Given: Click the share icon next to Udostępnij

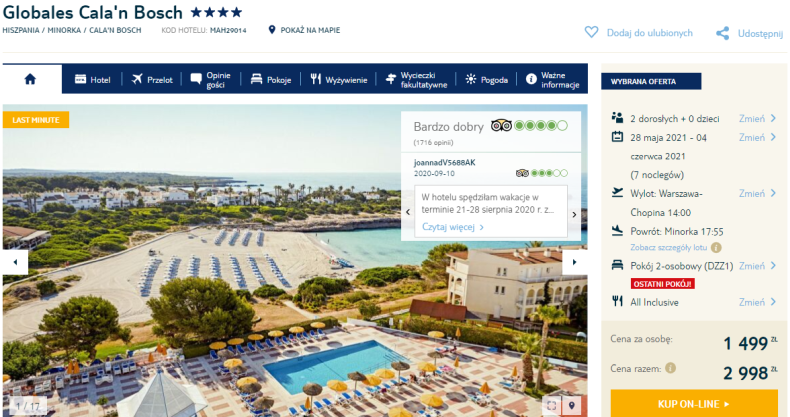Looking at the screenshot, I should [x=722, y=34].
